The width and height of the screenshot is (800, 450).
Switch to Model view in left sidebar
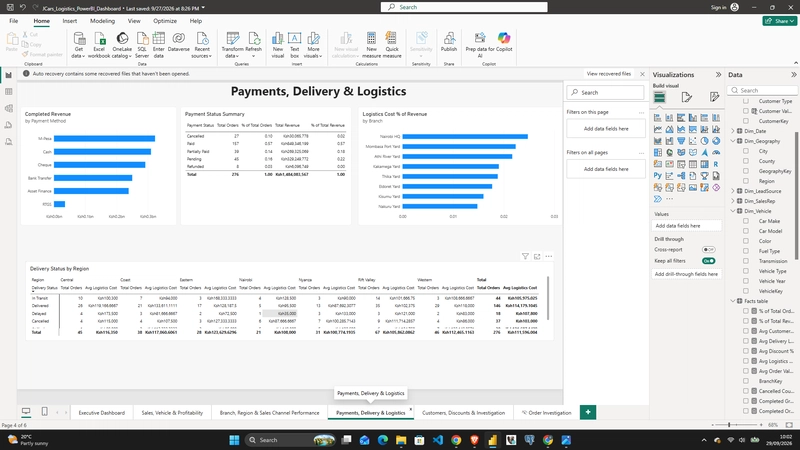click(8, 108)
